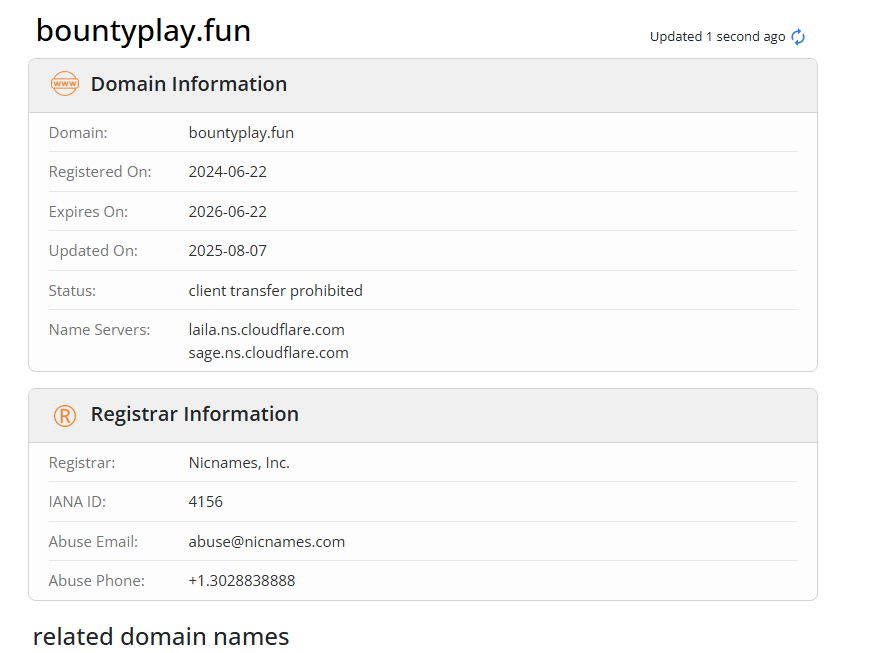Image resolution: width=882 pixels, height=653 pixels.
Task: Click the updated date 2025-08-07
Action: 227,251
